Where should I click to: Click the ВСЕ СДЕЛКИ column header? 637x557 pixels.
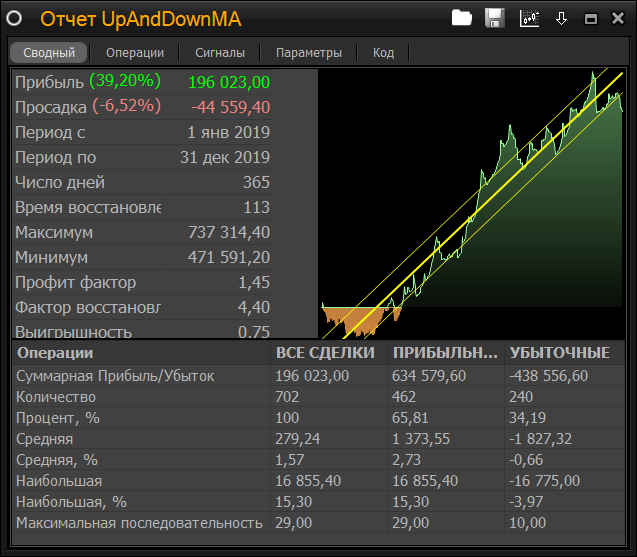325,353
